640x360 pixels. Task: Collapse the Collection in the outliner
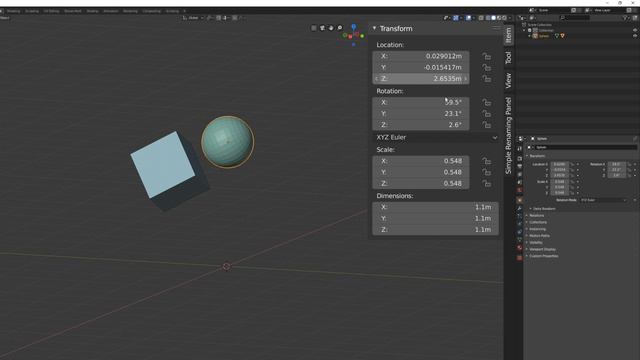(x=524, y=30)
